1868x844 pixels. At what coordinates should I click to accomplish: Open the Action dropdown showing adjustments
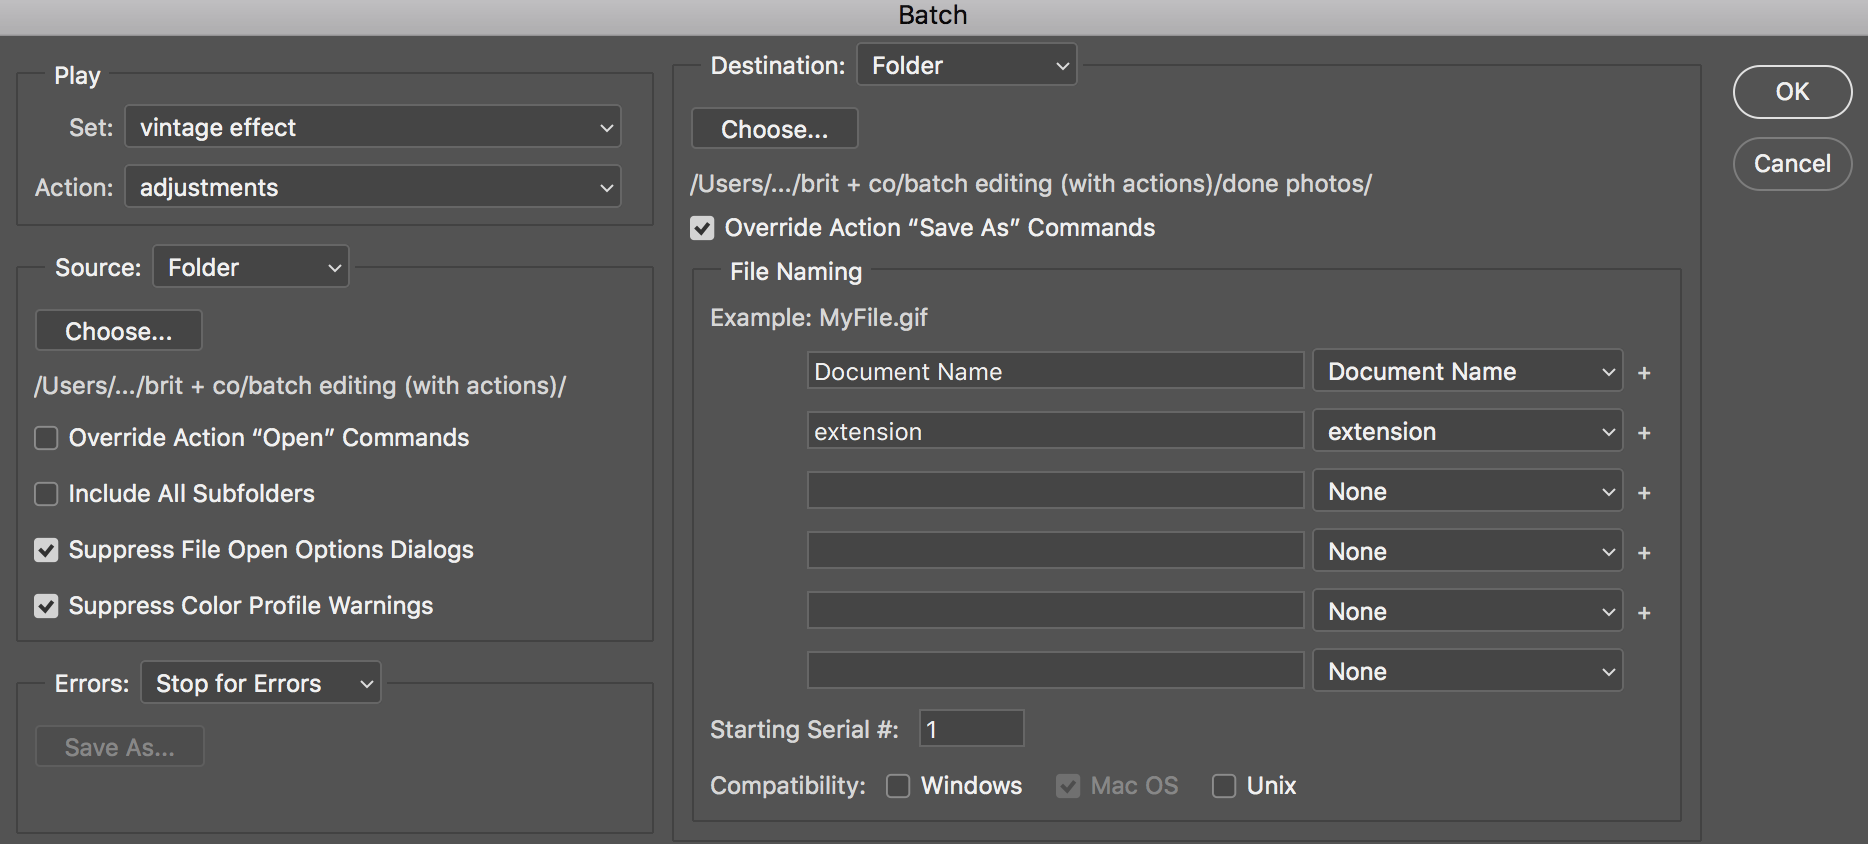373,187
